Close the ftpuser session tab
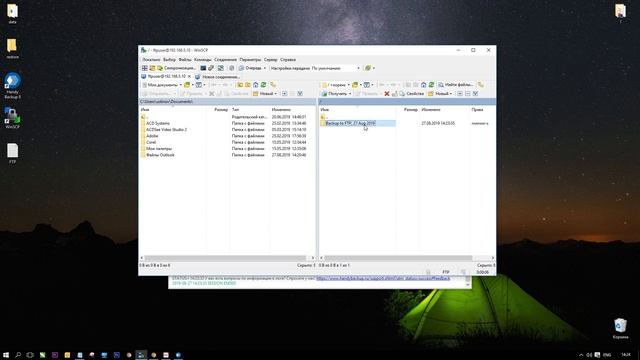640x360 pixels. pos(189,76)
